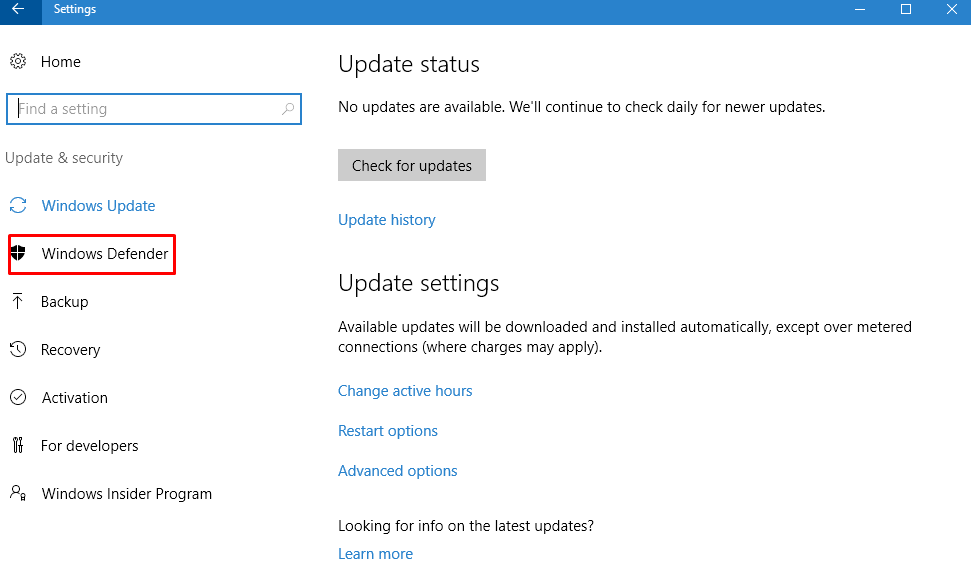Open Advanced options link

click(x=398, y=471)
